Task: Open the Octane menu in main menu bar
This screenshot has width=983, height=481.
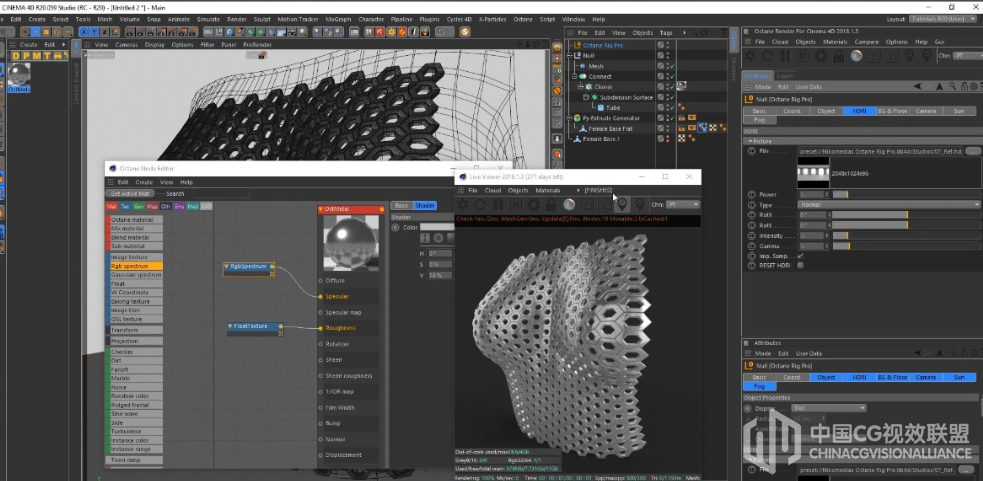Action: tap(523, 19)
